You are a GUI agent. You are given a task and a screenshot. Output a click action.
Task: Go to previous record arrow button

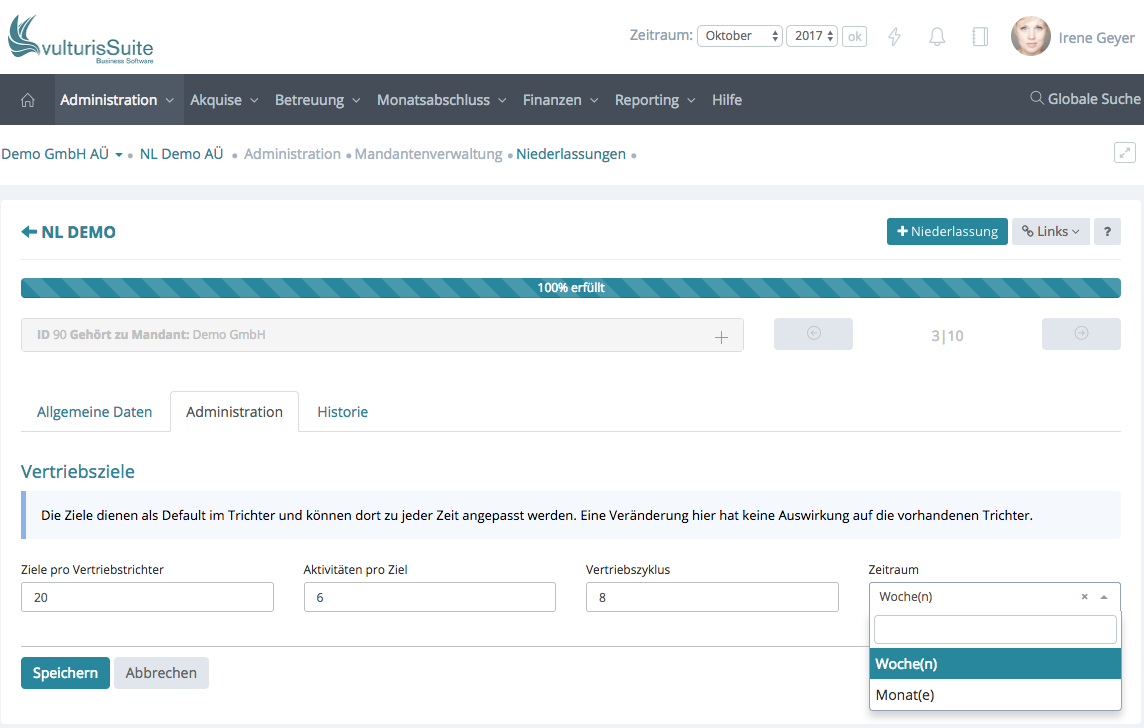(813, 334)
